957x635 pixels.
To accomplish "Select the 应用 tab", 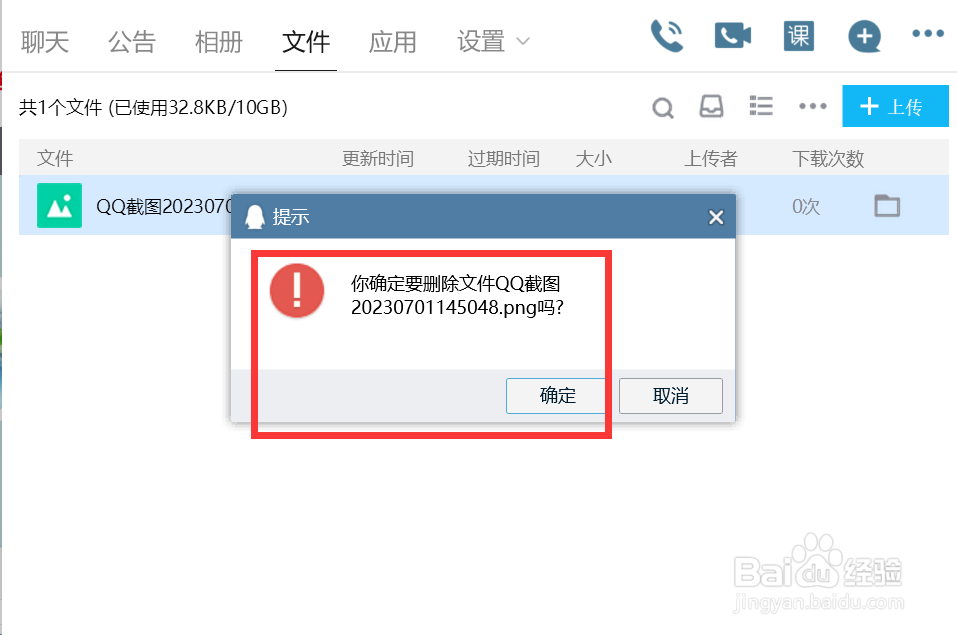I will point(392,42).
